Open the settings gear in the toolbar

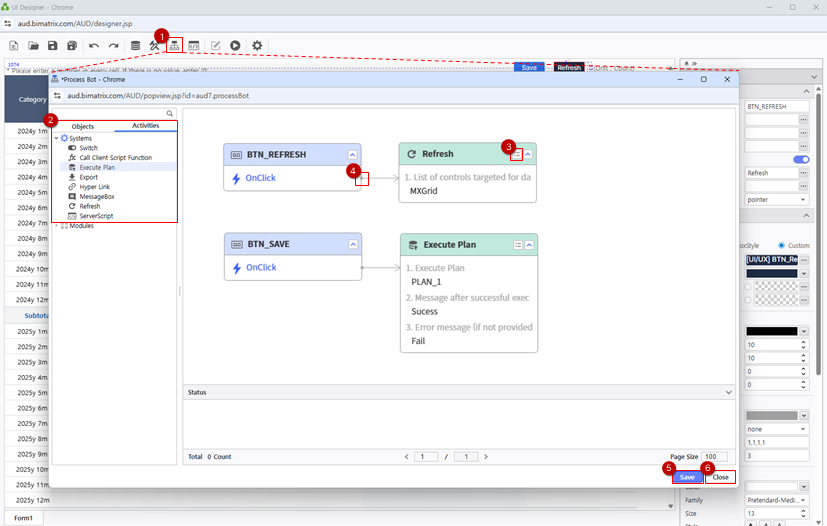point(257,46)
